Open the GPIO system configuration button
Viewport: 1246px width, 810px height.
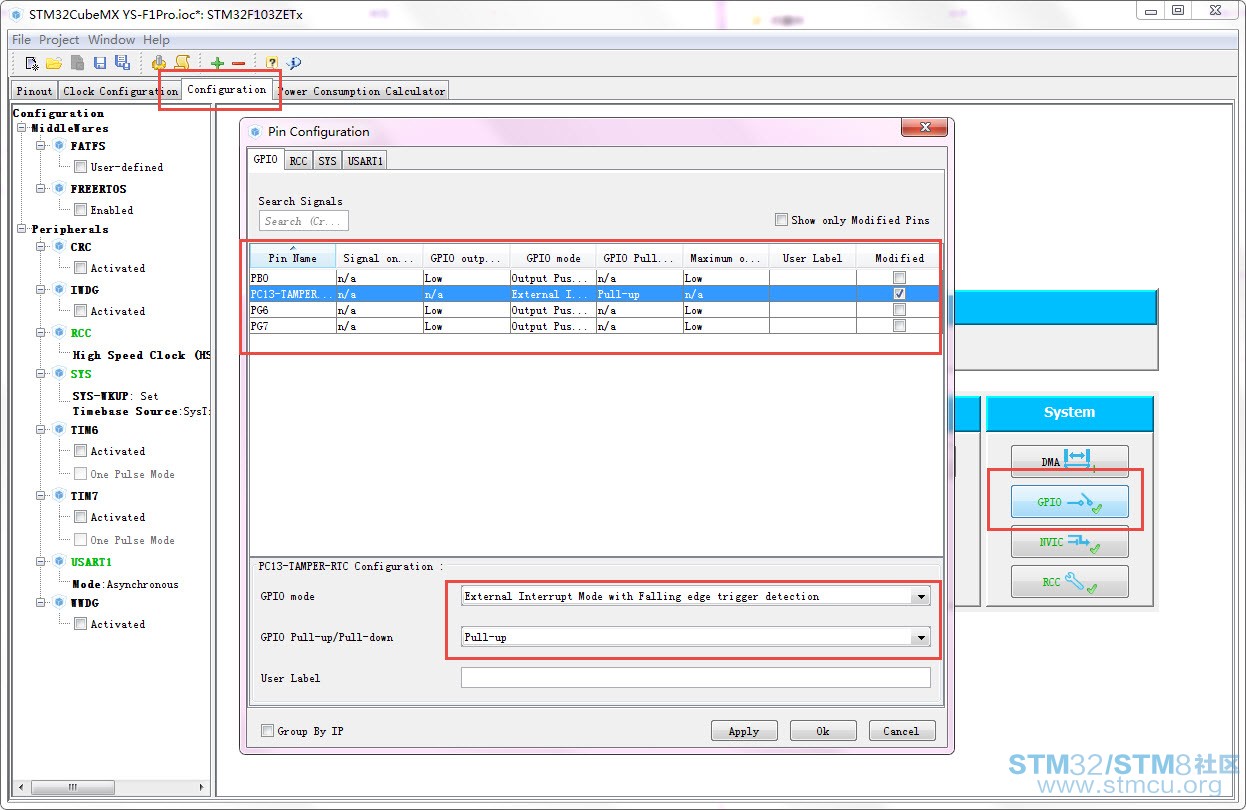click(1069, 502)
